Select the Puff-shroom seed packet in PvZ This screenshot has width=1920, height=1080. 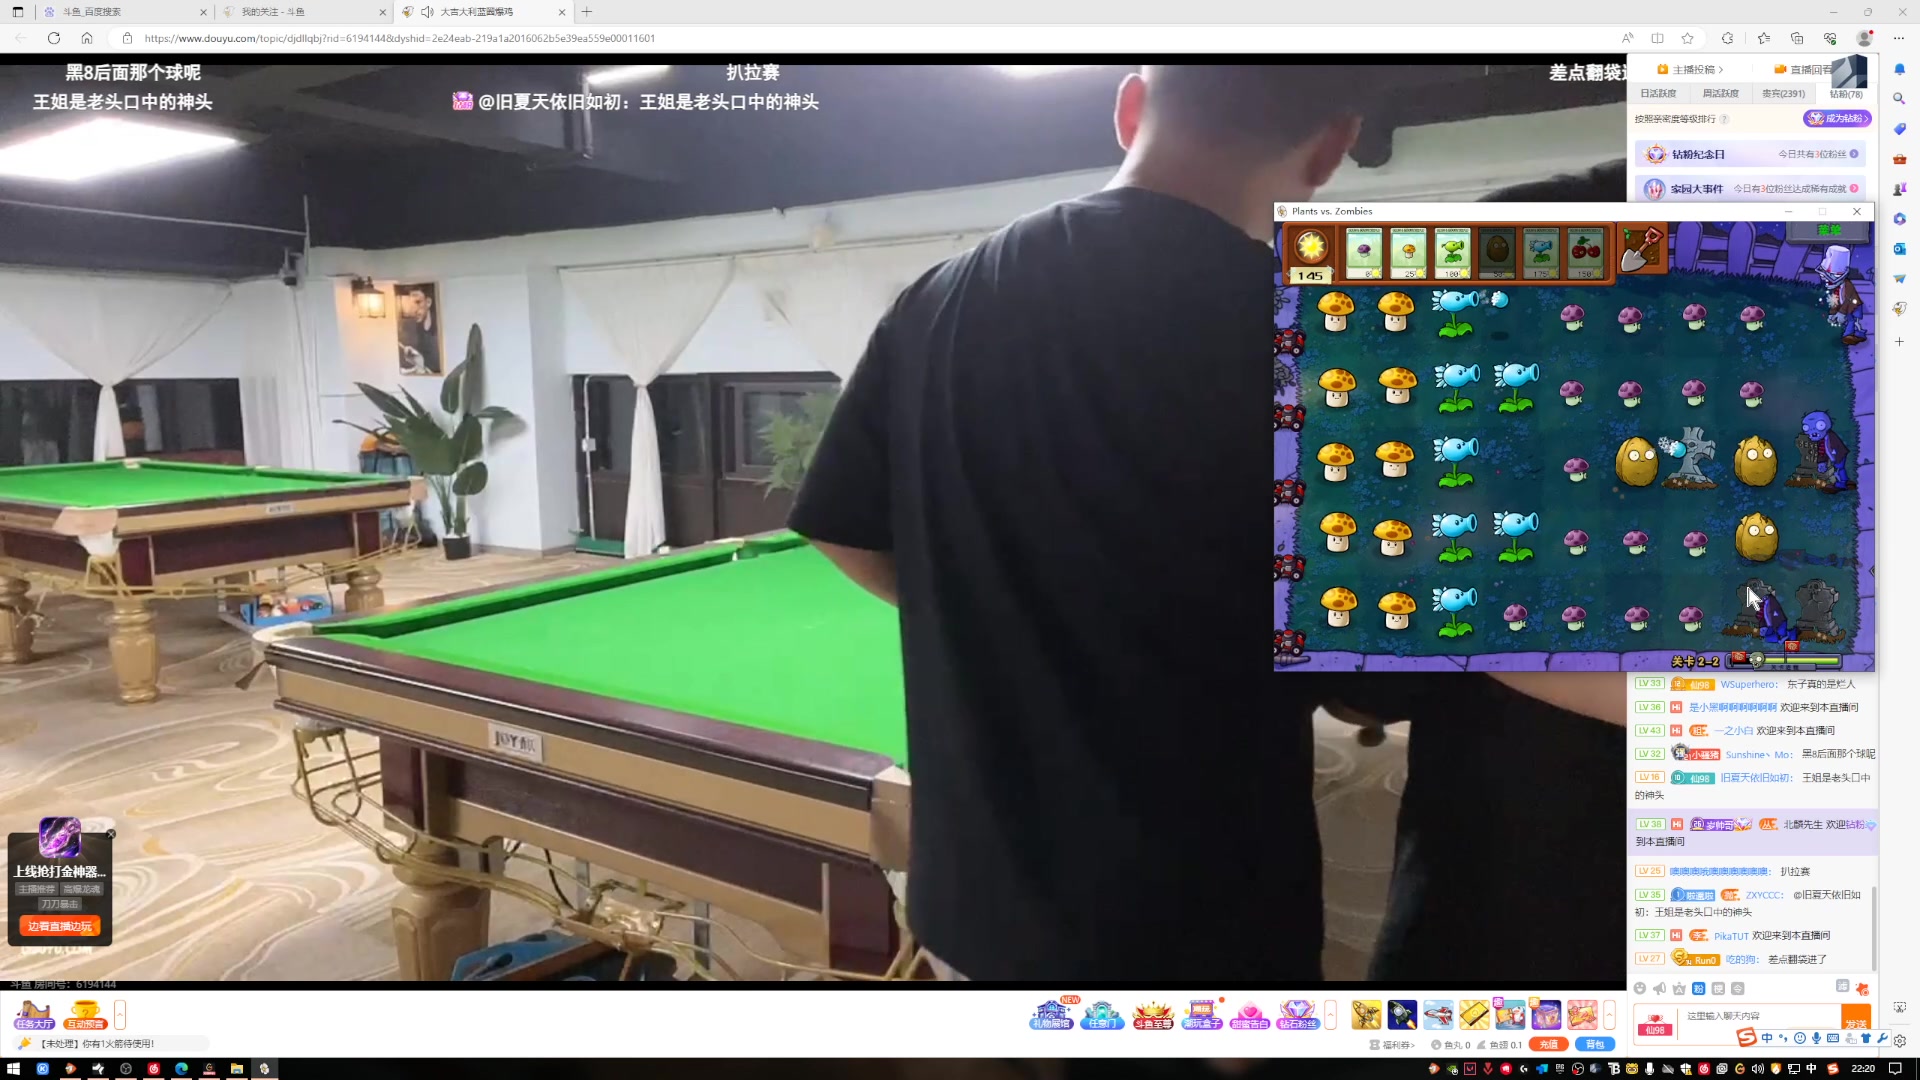(x=1364, y=252)
